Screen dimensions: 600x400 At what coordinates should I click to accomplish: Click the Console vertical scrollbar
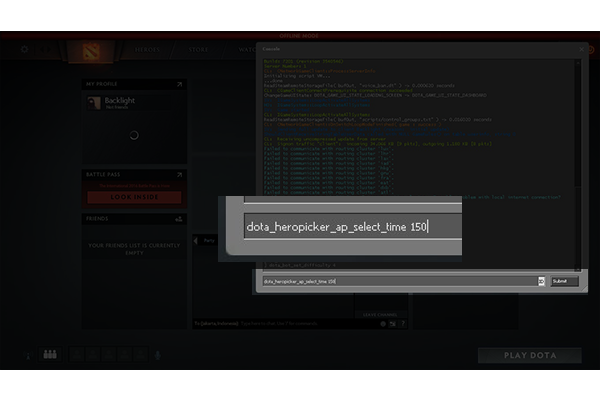(x=578, y=165)
